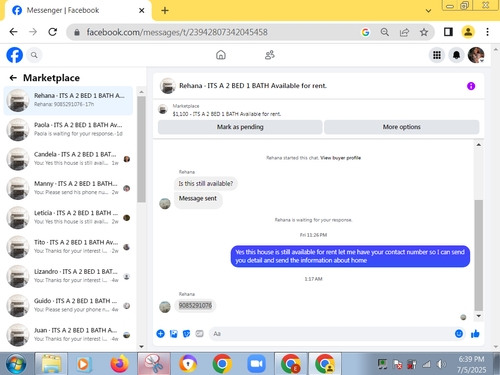Open Juan chat in Marketplace list
500x375 pixels.
point(68,335)
